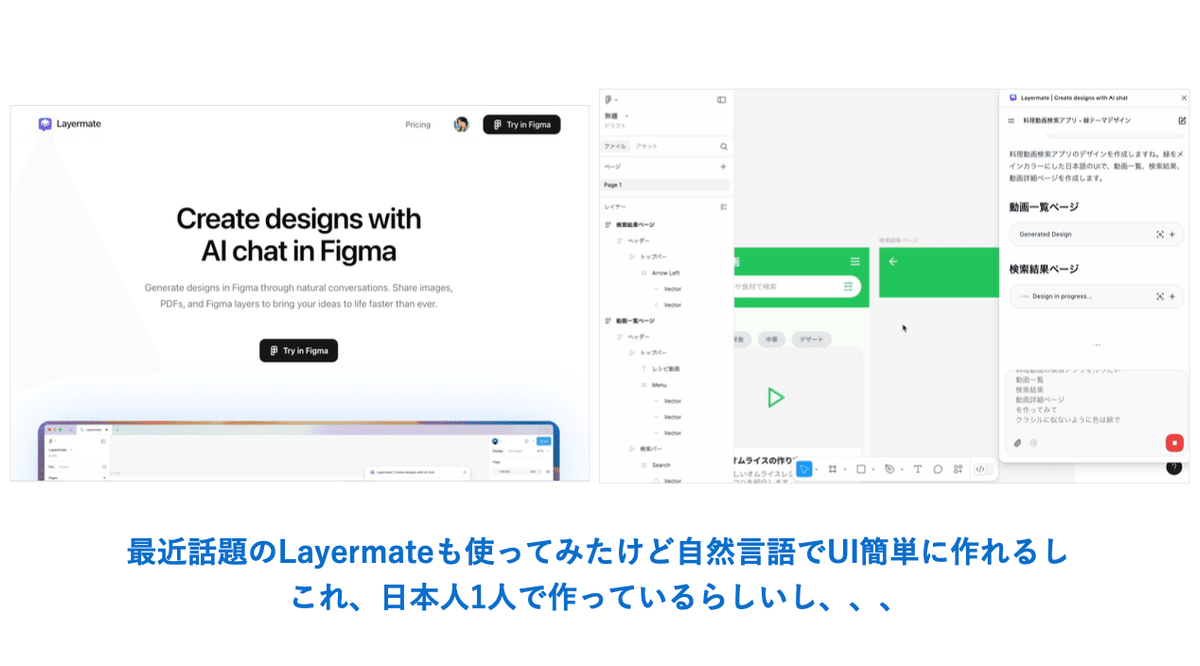Click the search icon in Figma's left sidebar
The image size is (1200, 666).
pos(723,146)
